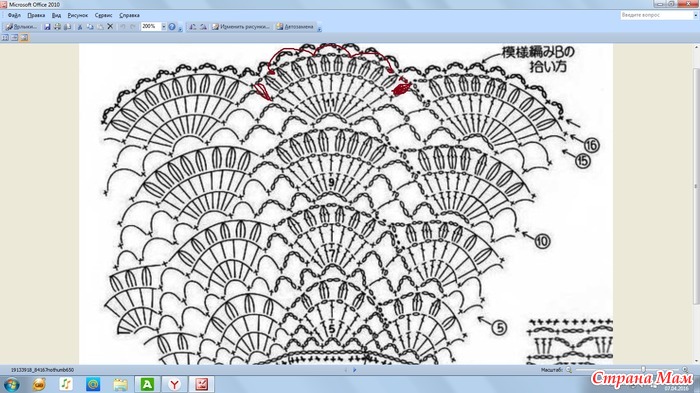This screenshot has height=393, width=700.
Task: Click the Print icon in toolbar
Action: [57, 27]
